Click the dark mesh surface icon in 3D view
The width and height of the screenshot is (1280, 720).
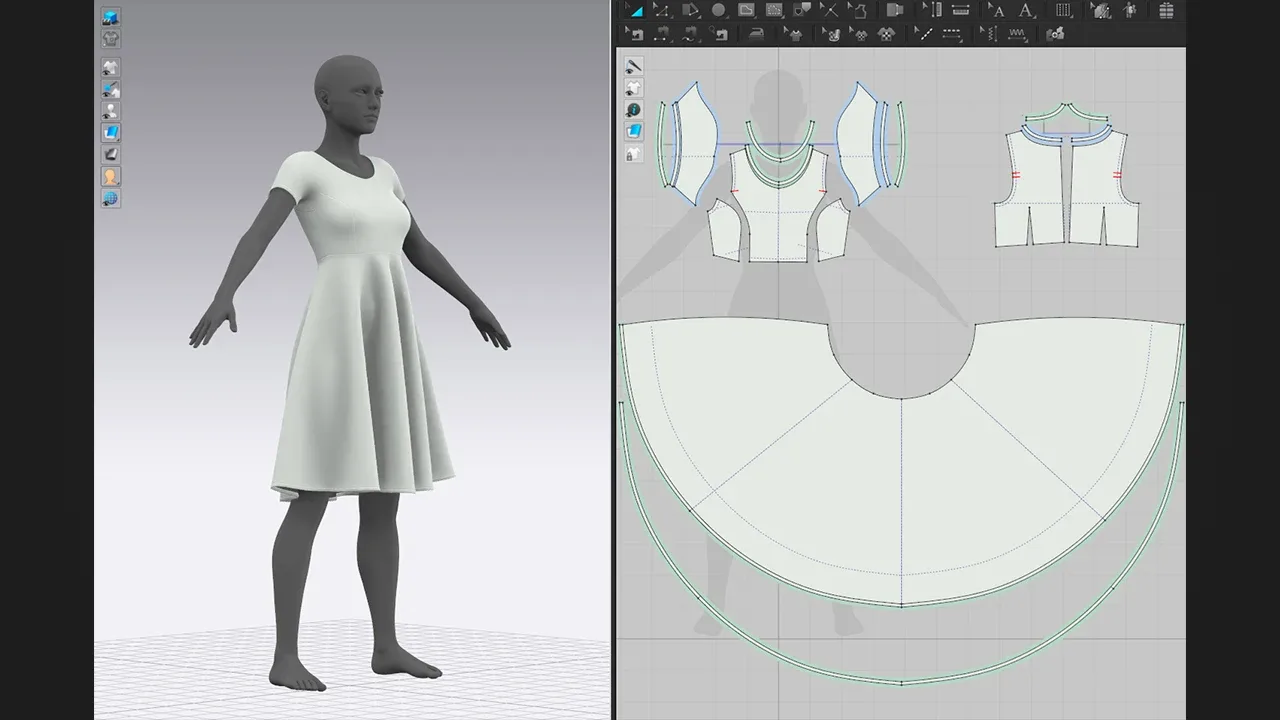coord(111,154)
